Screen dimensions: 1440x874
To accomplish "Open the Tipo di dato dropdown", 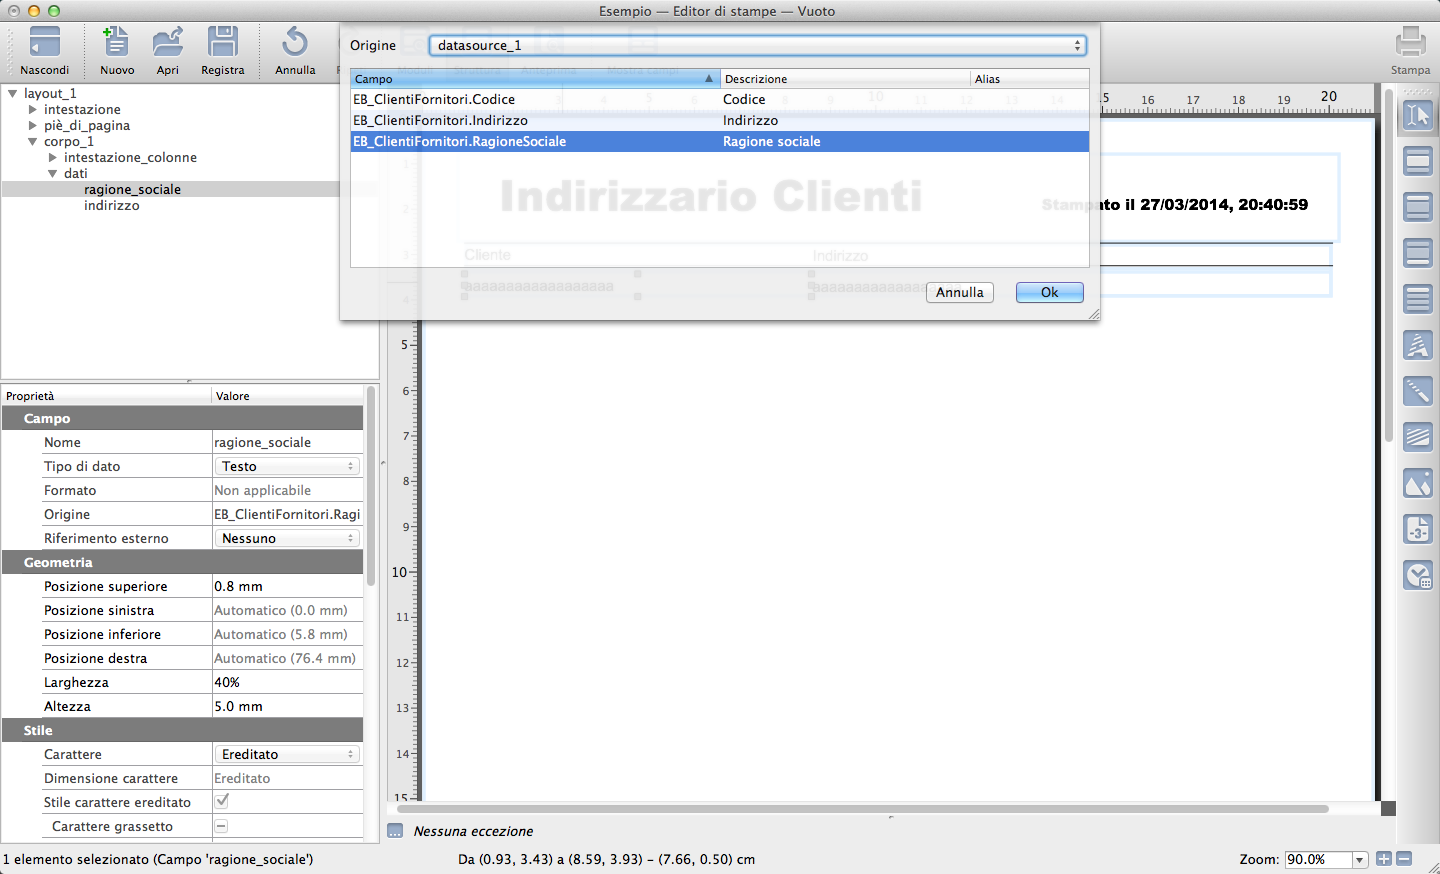I will 287,466.
